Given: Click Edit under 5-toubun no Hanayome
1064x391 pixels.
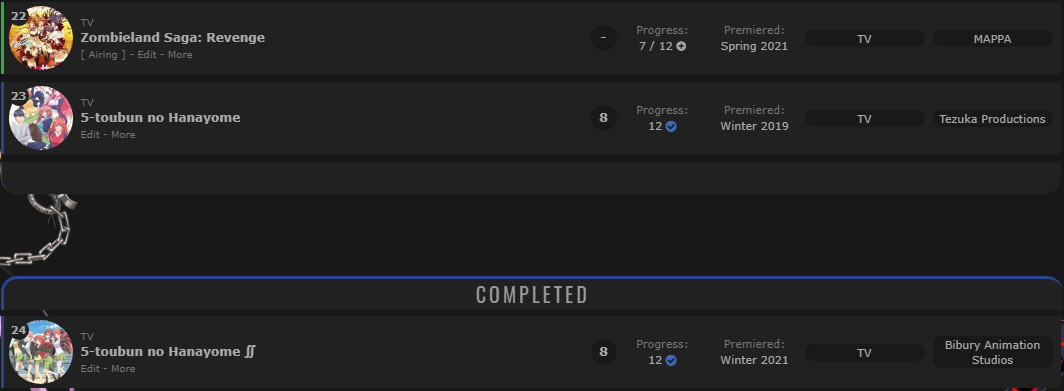Looking at the screenshot, I should 90,135.
